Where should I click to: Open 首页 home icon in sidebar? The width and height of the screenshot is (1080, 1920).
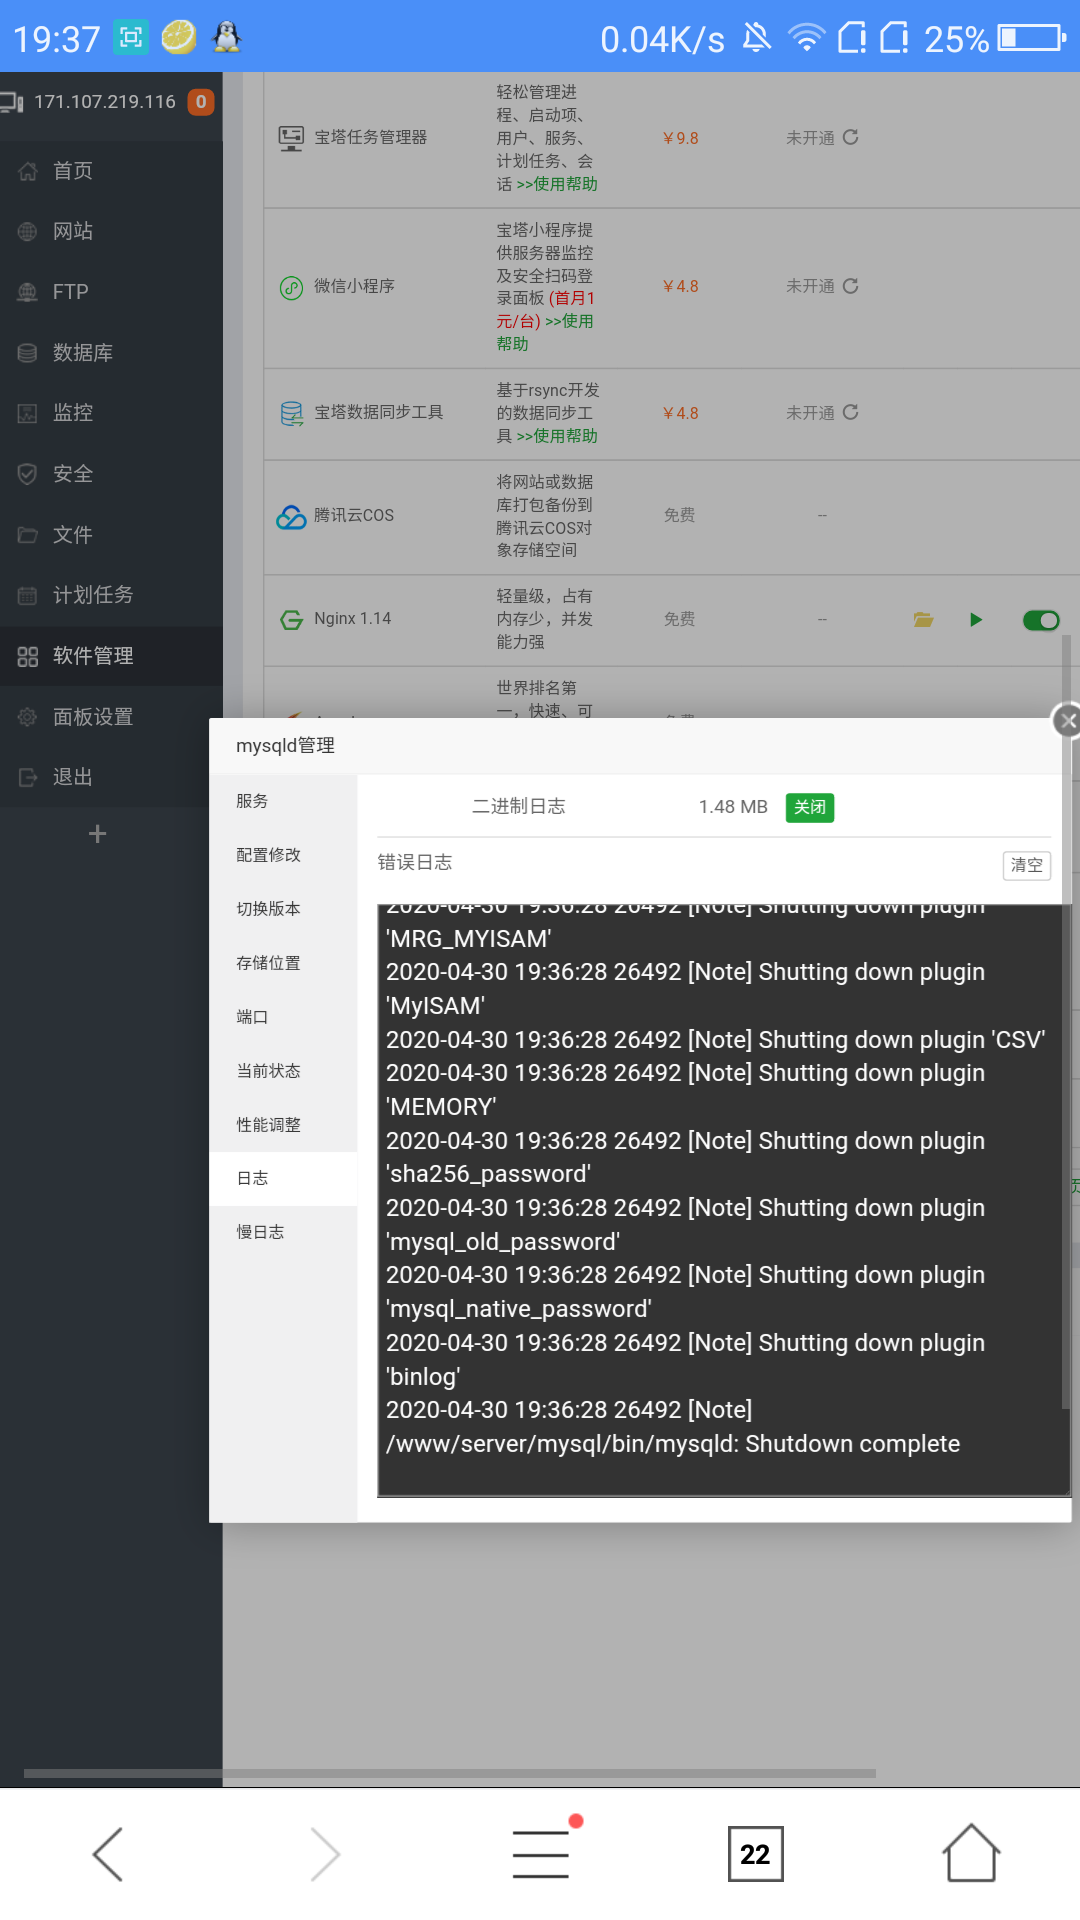coord(27,171)
